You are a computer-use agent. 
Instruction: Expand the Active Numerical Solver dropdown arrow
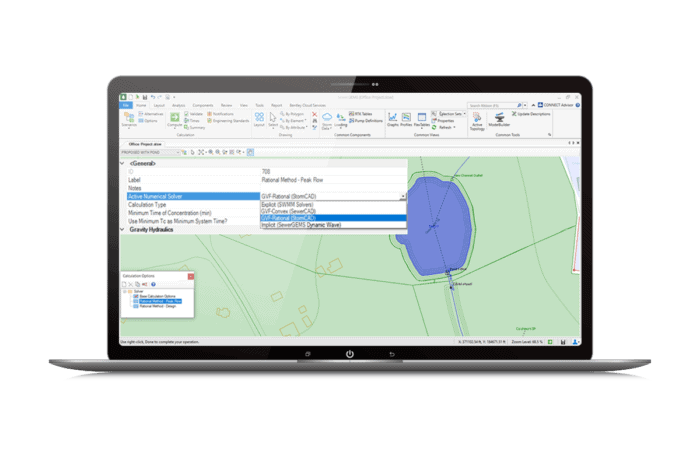tap(403, 196)
